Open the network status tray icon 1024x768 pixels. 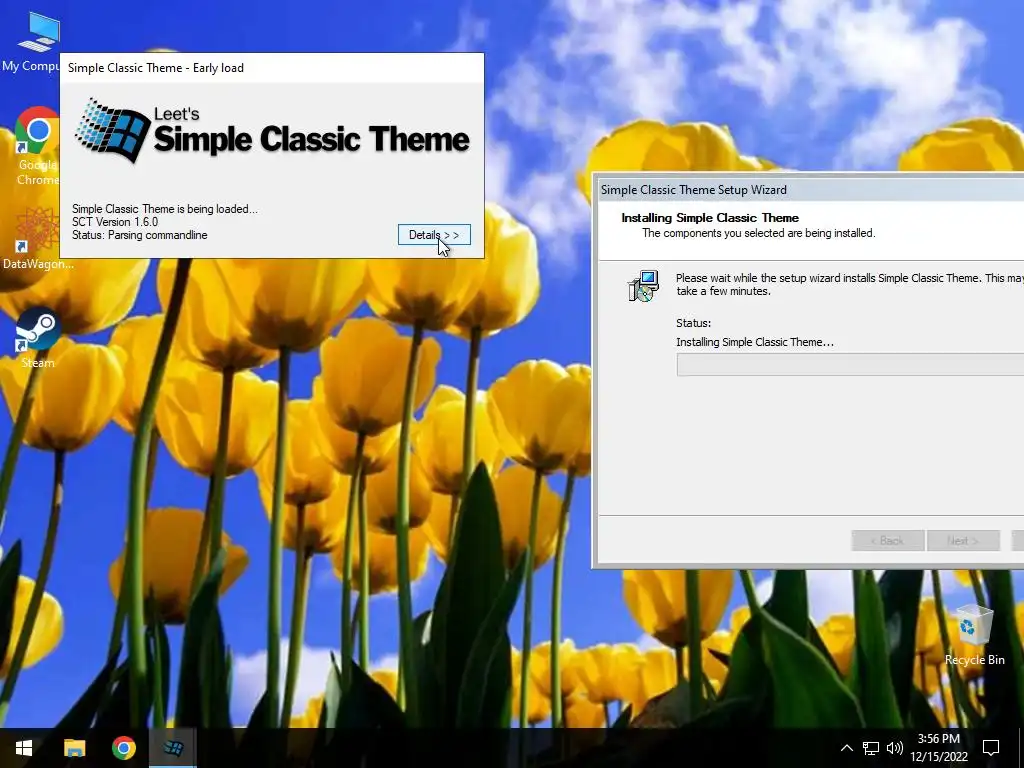tap(871, 748)
